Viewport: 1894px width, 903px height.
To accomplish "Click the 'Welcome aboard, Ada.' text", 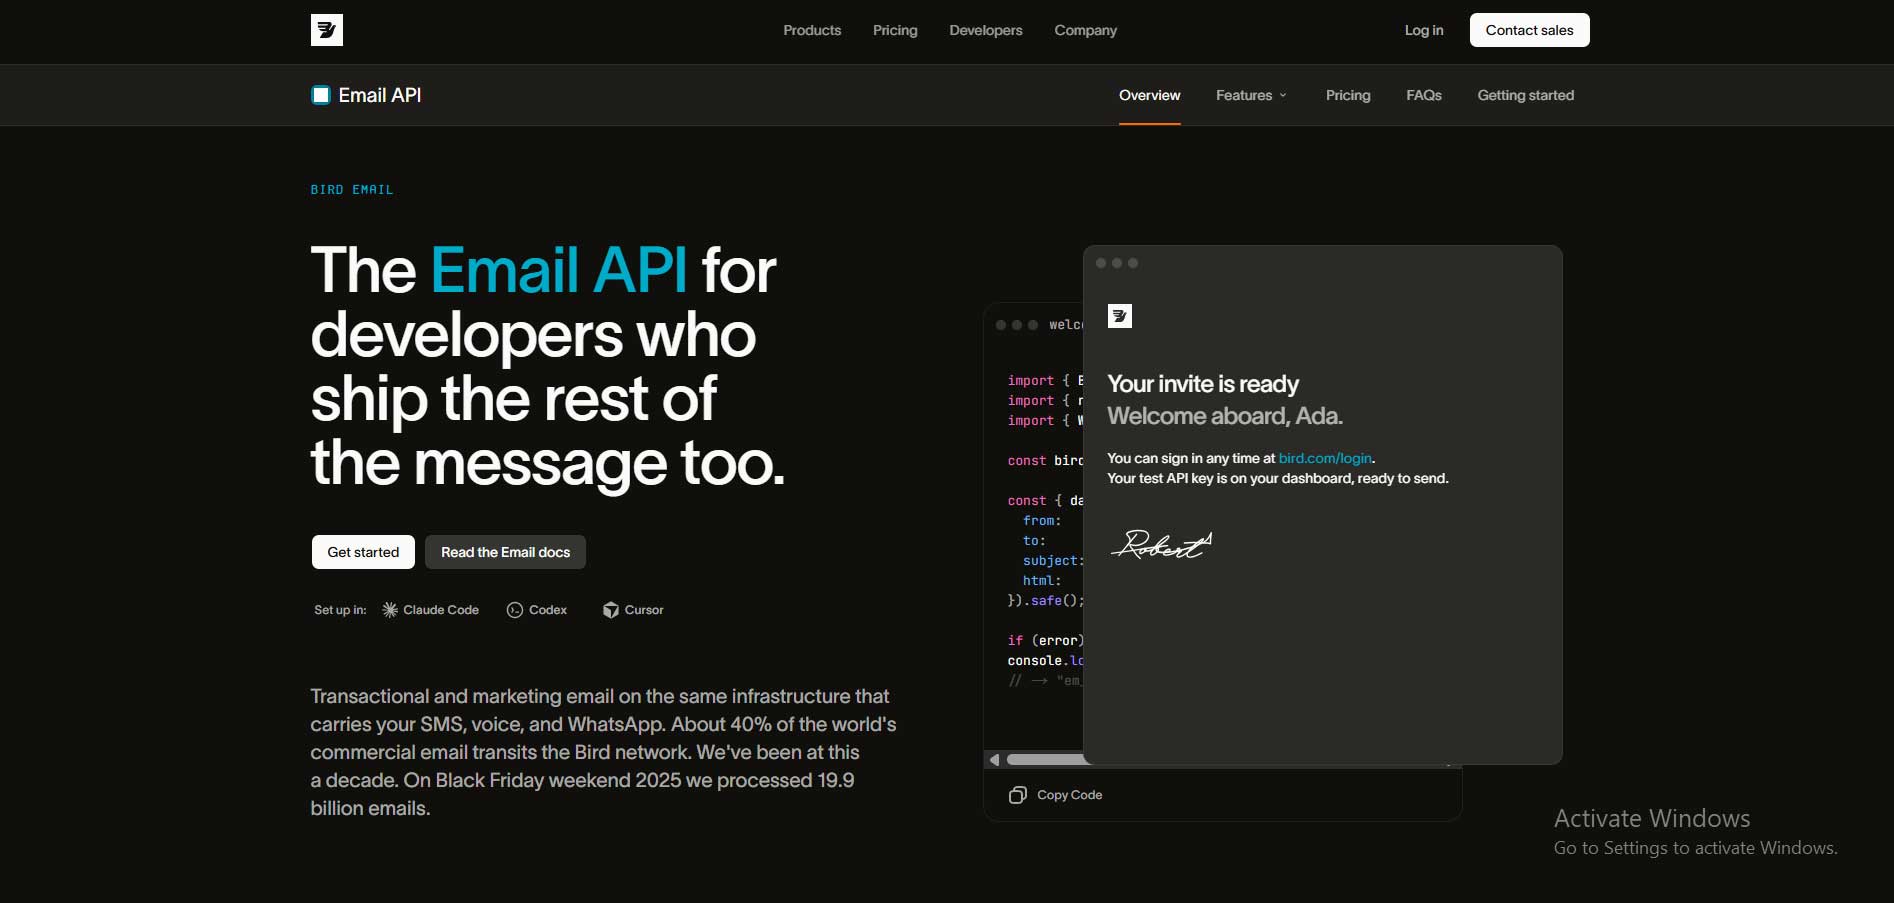I will (x=1225, y=416).
